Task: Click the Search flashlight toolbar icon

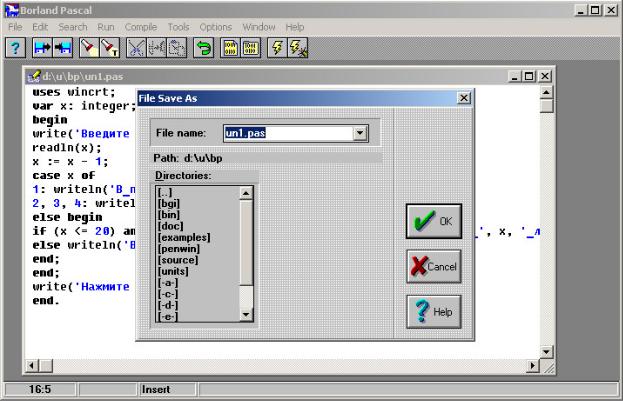Action: coord(89,48)
